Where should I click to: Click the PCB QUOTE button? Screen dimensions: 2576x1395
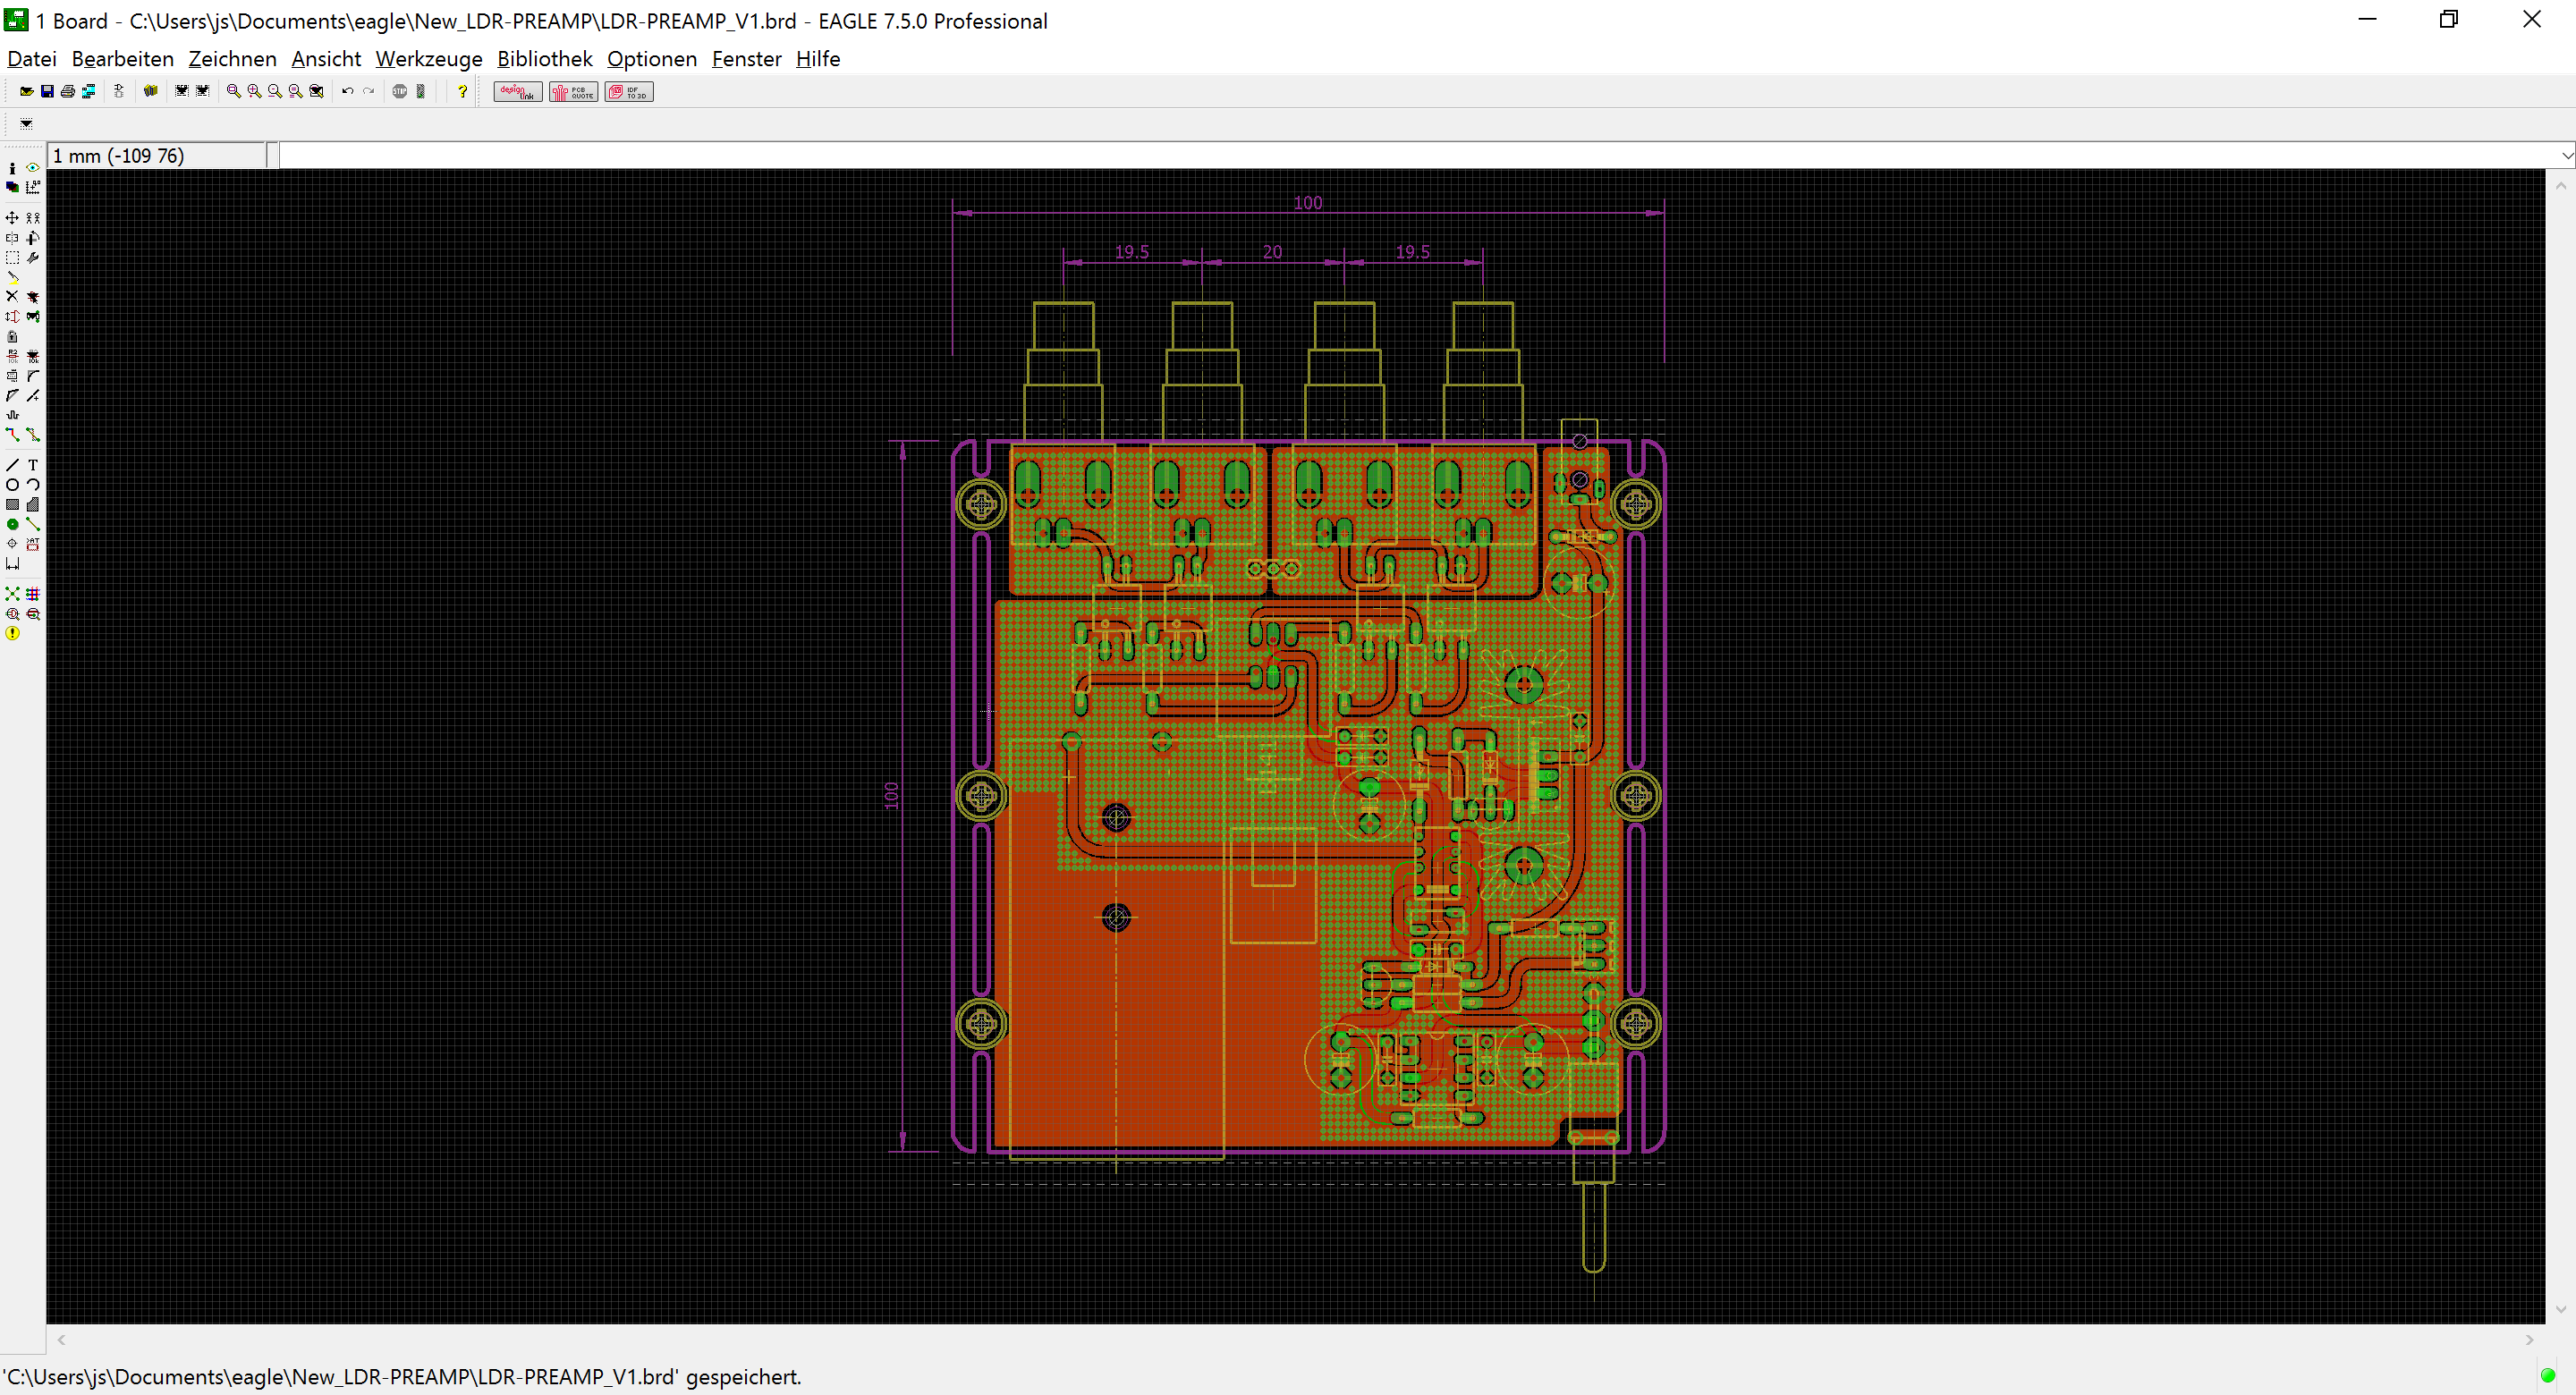573,92
